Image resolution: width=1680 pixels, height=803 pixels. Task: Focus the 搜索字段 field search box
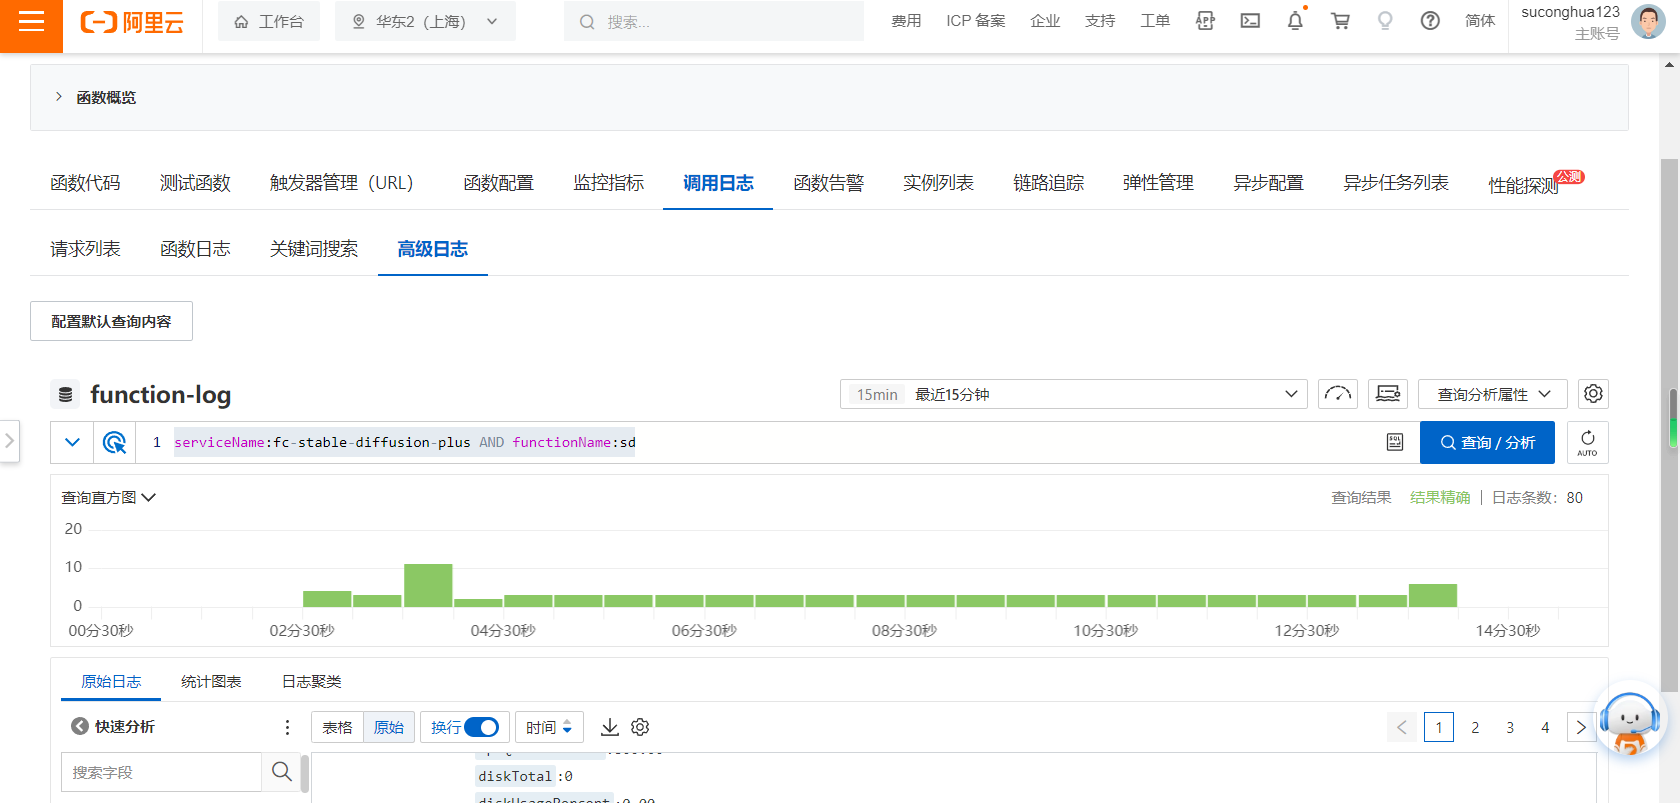(x=161, y=772)
